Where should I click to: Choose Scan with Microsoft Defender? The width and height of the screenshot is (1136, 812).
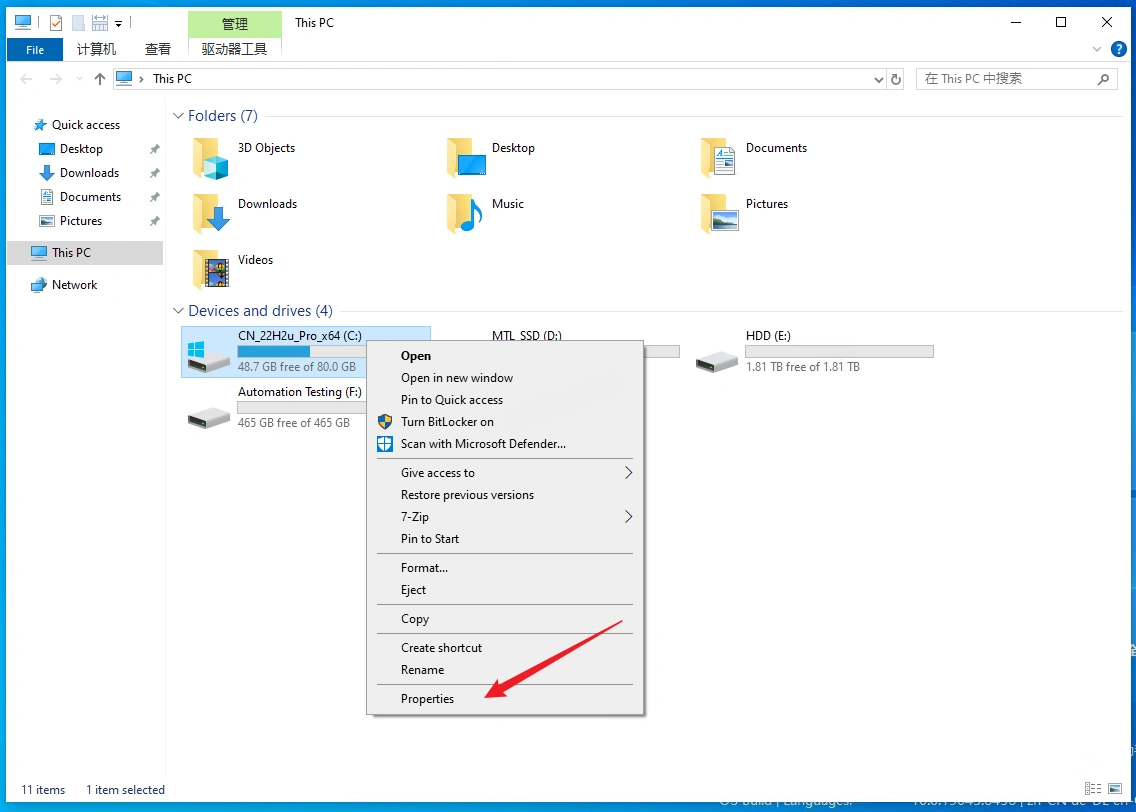click(505, 443)
